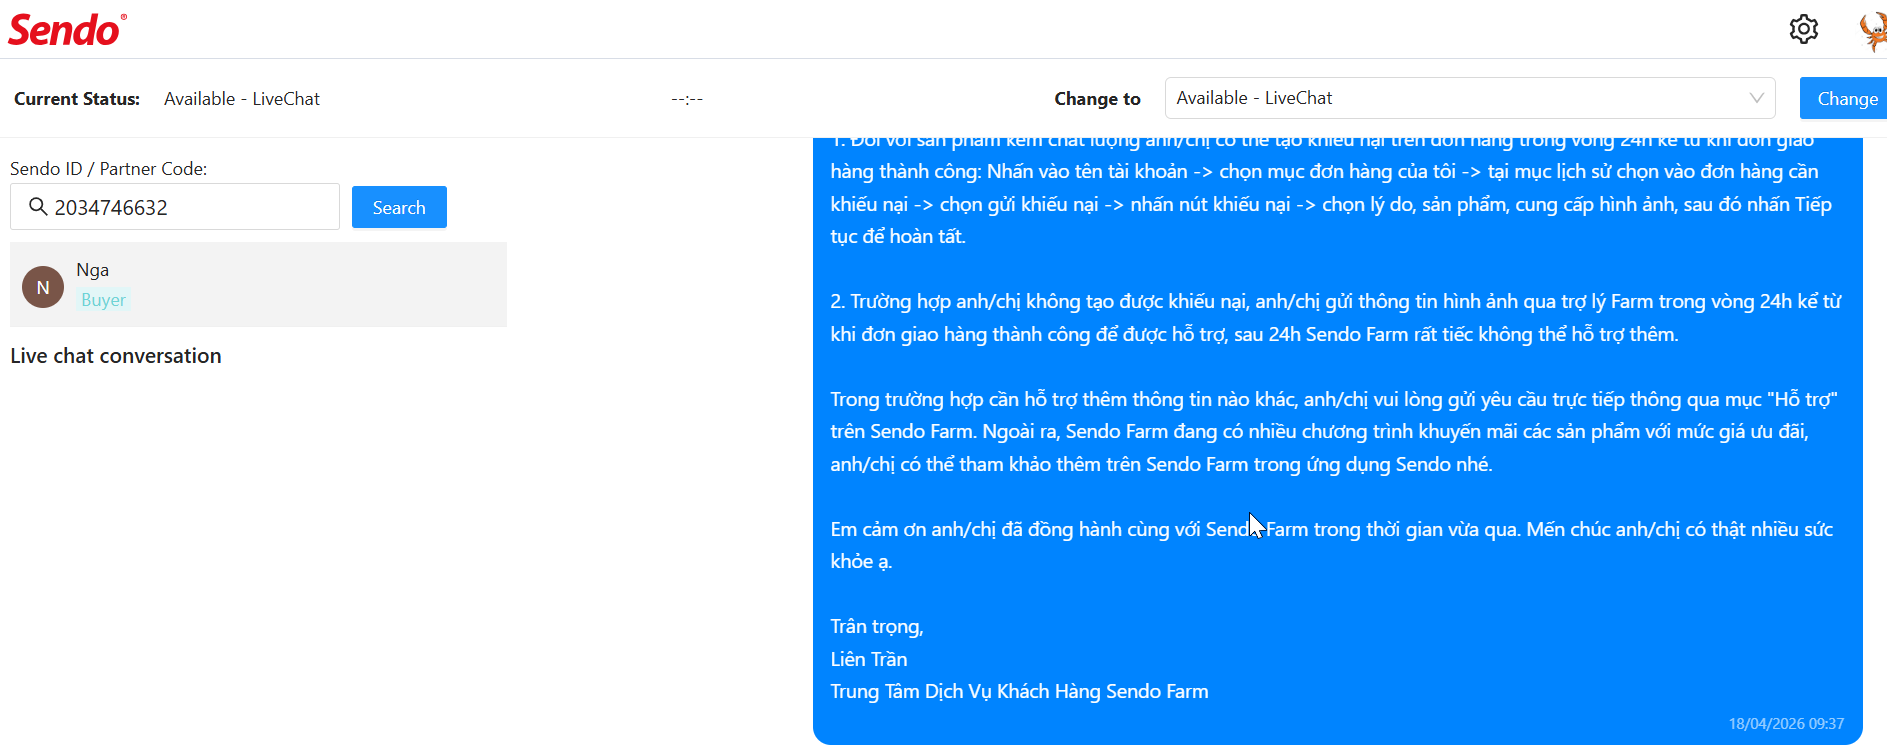
Task: Click the Change to label
Action: point(1097,99)
